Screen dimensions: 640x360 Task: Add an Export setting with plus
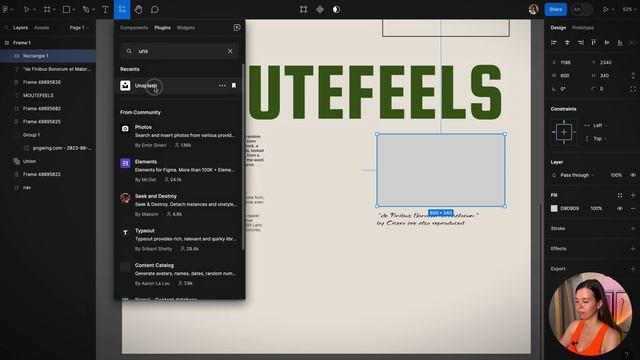click(x=633, y=269)
